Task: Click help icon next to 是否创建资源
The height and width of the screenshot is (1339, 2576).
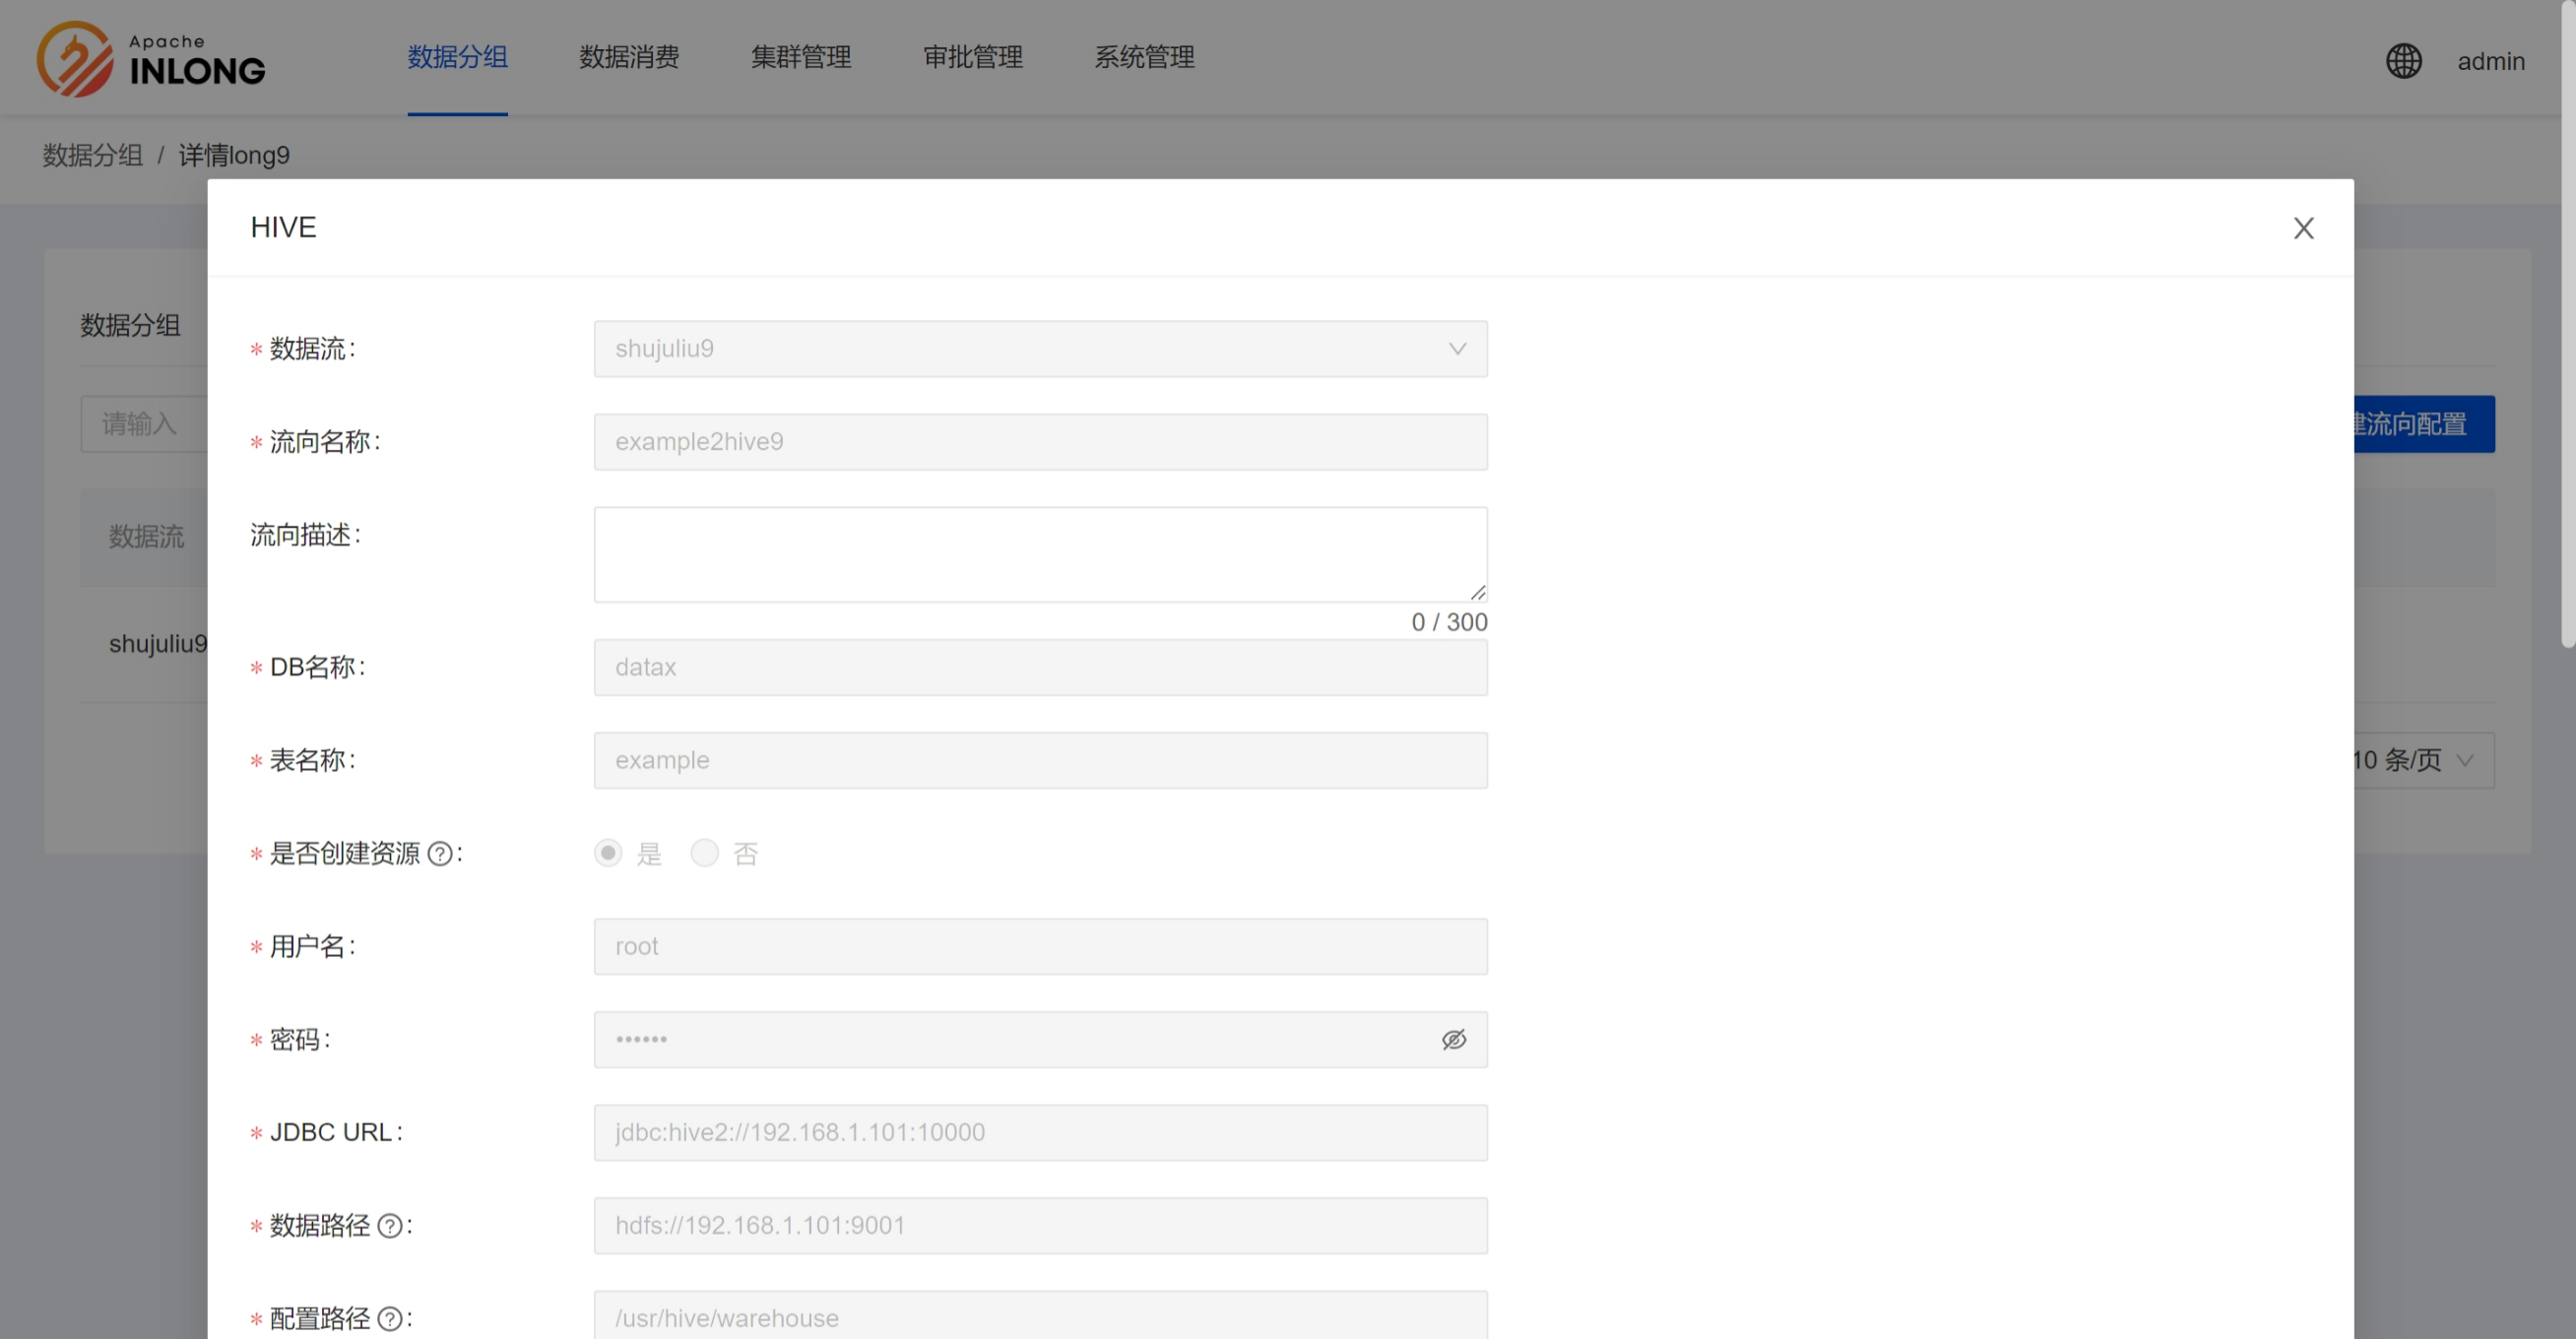Action: [439, 853]
